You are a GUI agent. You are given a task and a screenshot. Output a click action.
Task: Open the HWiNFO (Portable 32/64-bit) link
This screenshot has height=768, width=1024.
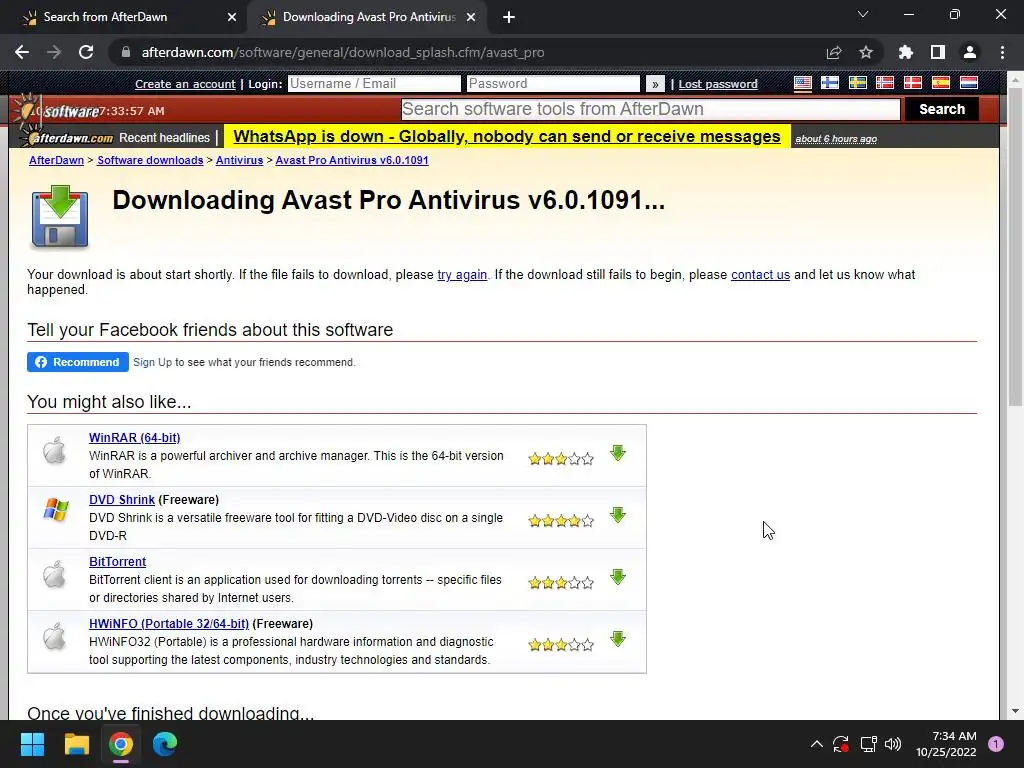(x=168, y=624)
